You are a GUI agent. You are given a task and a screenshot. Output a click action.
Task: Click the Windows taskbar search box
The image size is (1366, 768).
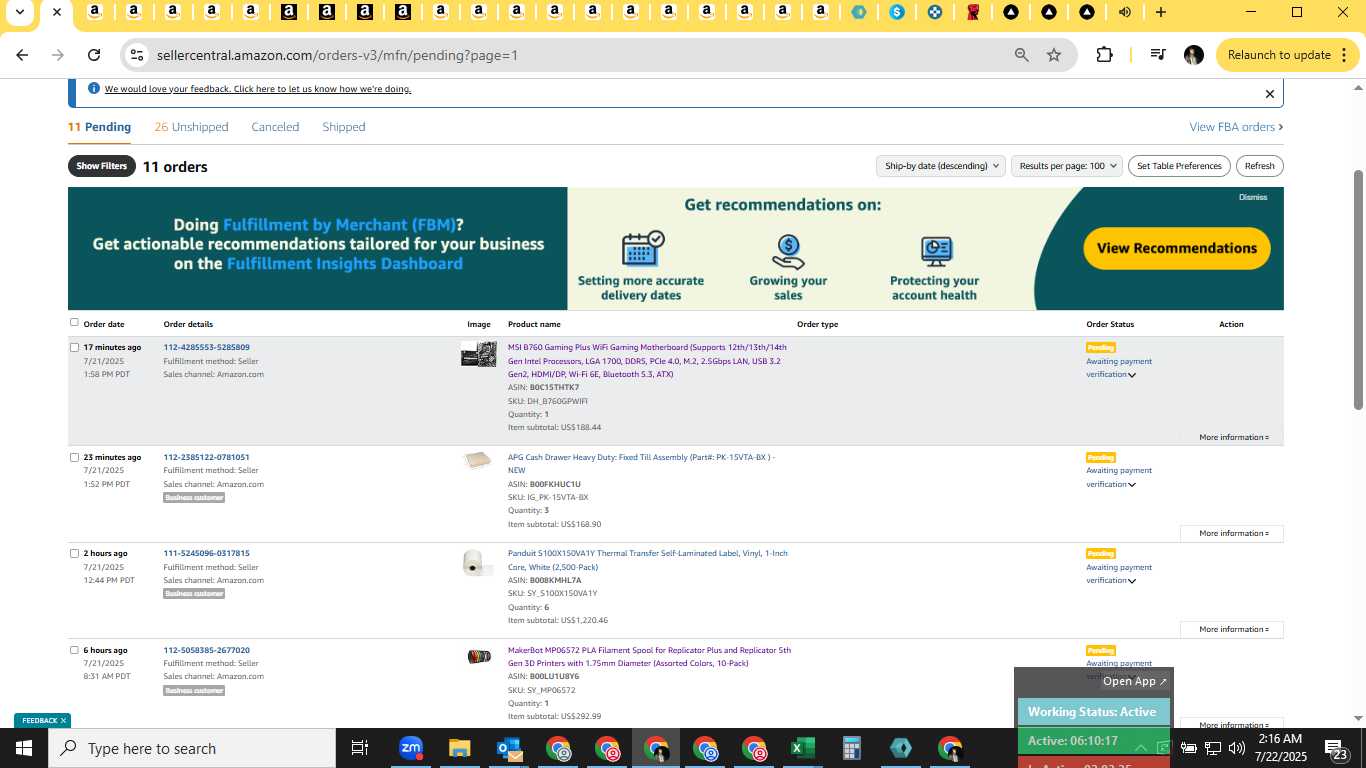(192, 748)
